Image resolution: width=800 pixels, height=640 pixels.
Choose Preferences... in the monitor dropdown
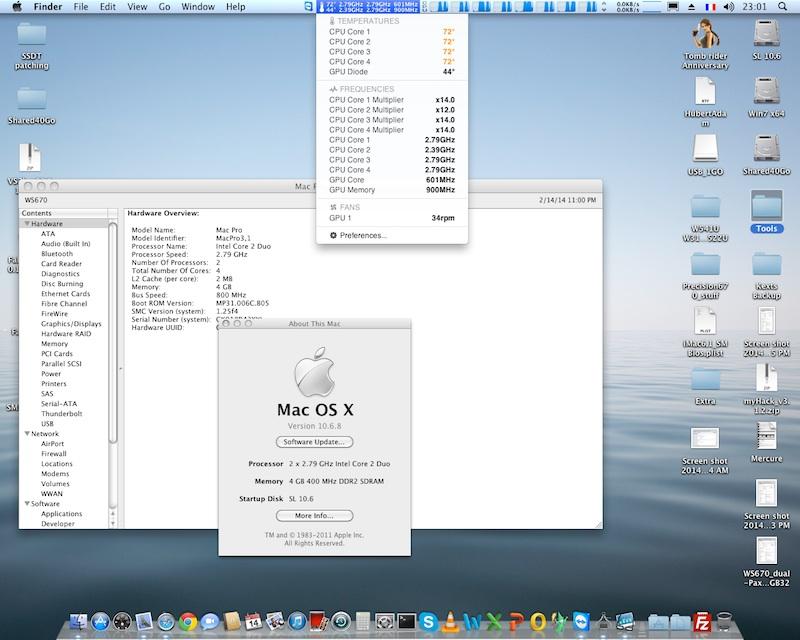point(363,235)
